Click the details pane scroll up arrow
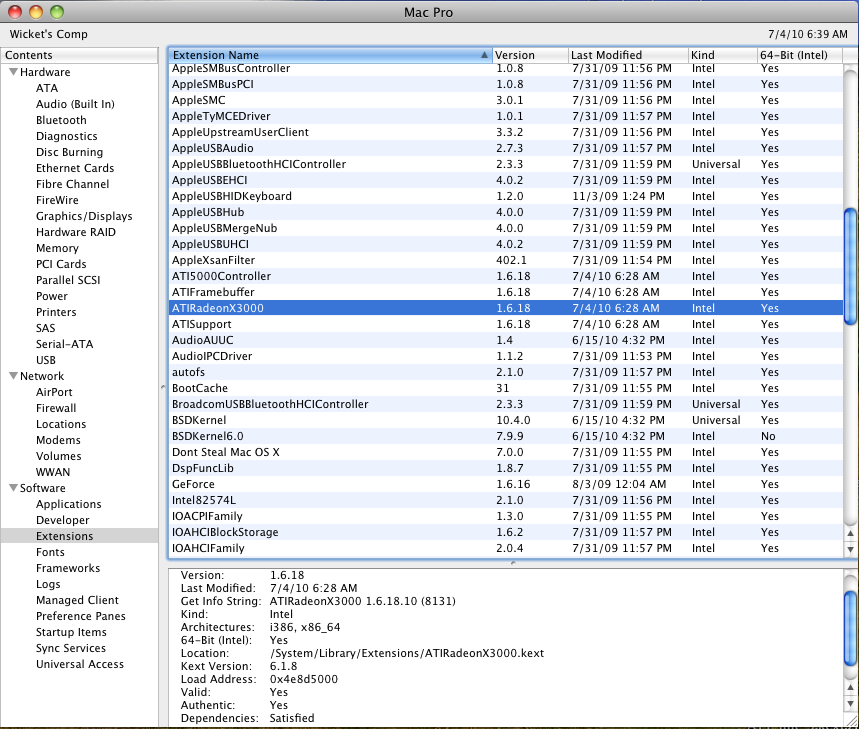Viewport: 859px width, 729px height. pyautogui.click(x=850, y=687)
